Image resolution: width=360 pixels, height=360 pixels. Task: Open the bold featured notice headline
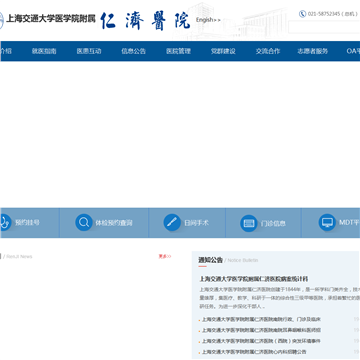coord(254,279)
